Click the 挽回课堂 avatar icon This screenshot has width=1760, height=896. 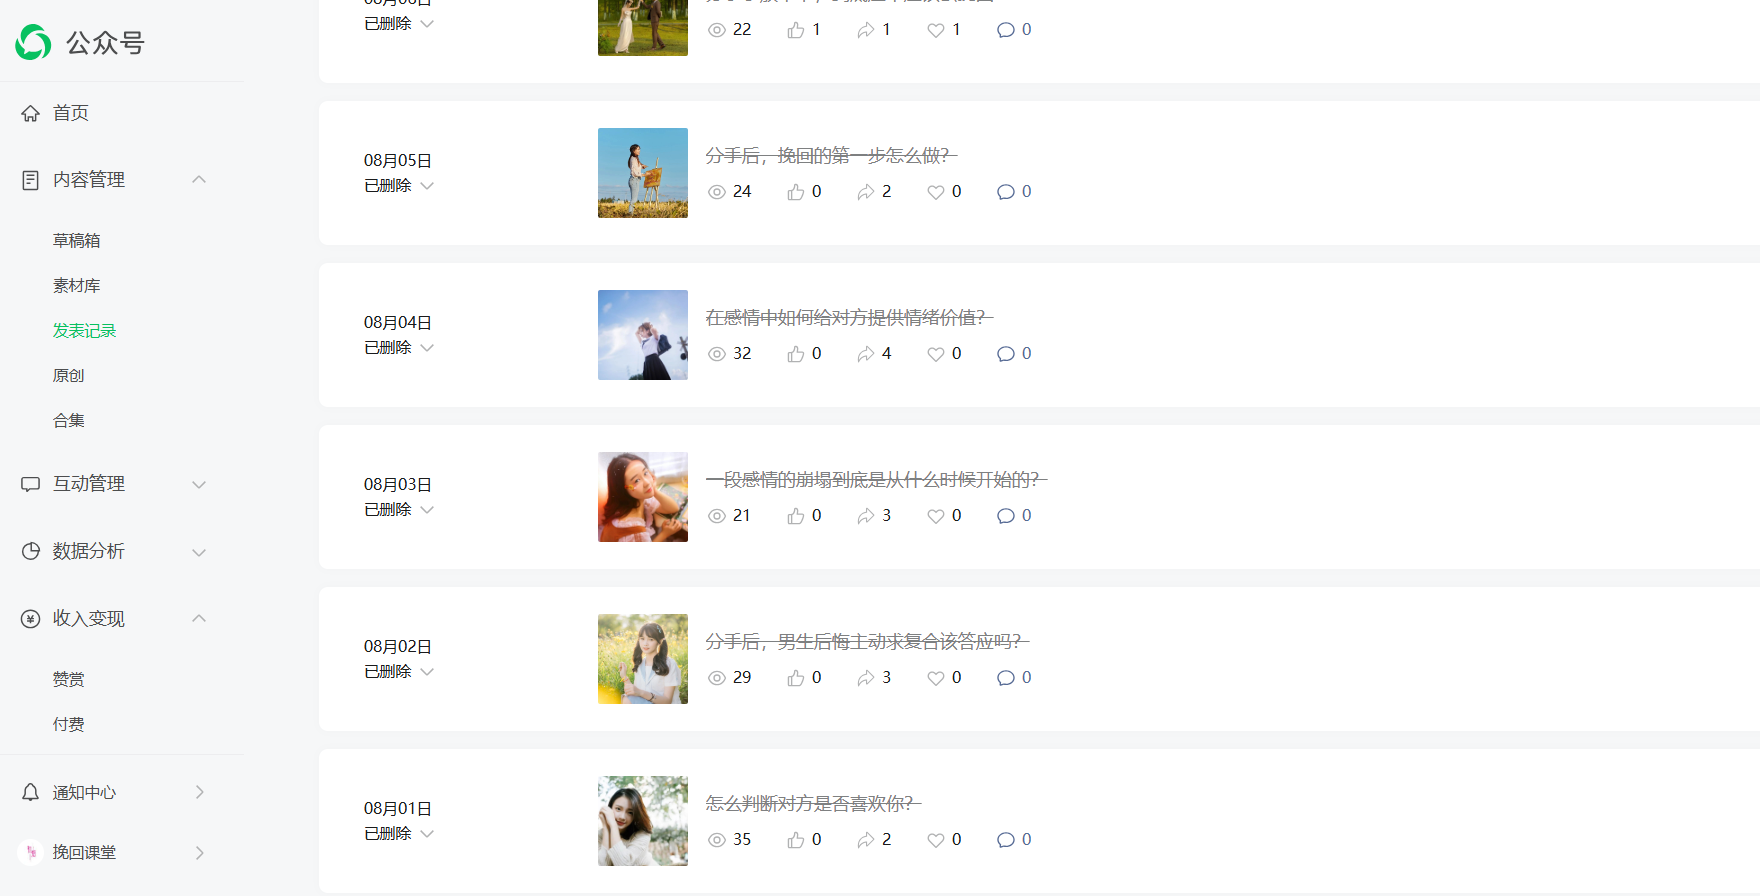pyautogui.click(x=31, y=852)
